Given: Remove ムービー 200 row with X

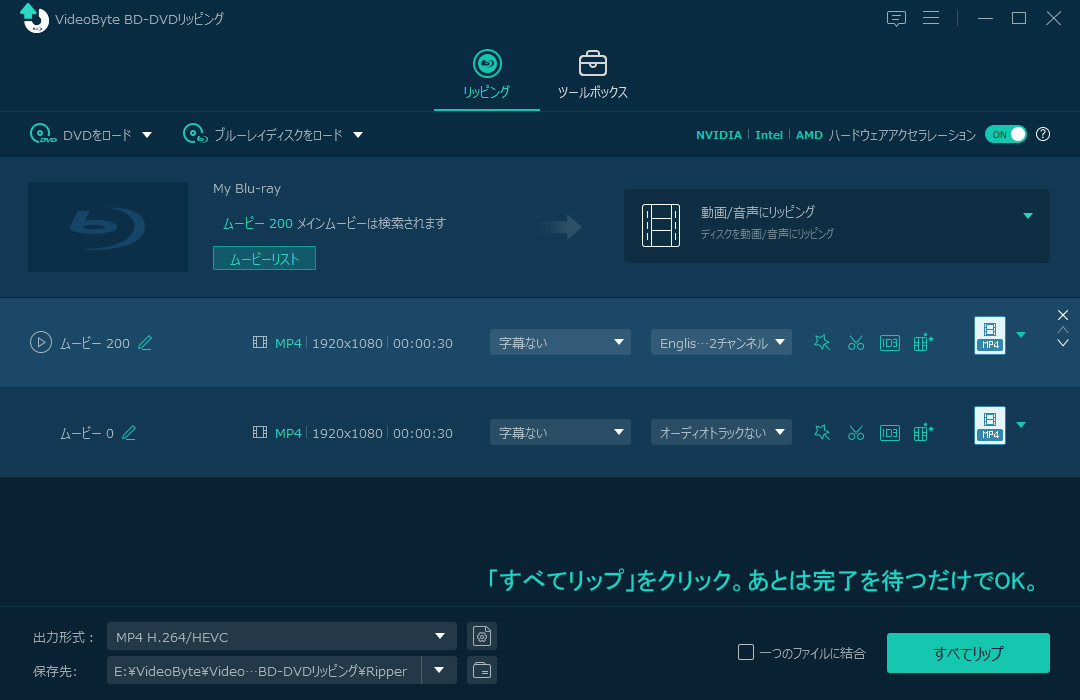Looking at the screenshot, I should click(x=1063, y=315).
